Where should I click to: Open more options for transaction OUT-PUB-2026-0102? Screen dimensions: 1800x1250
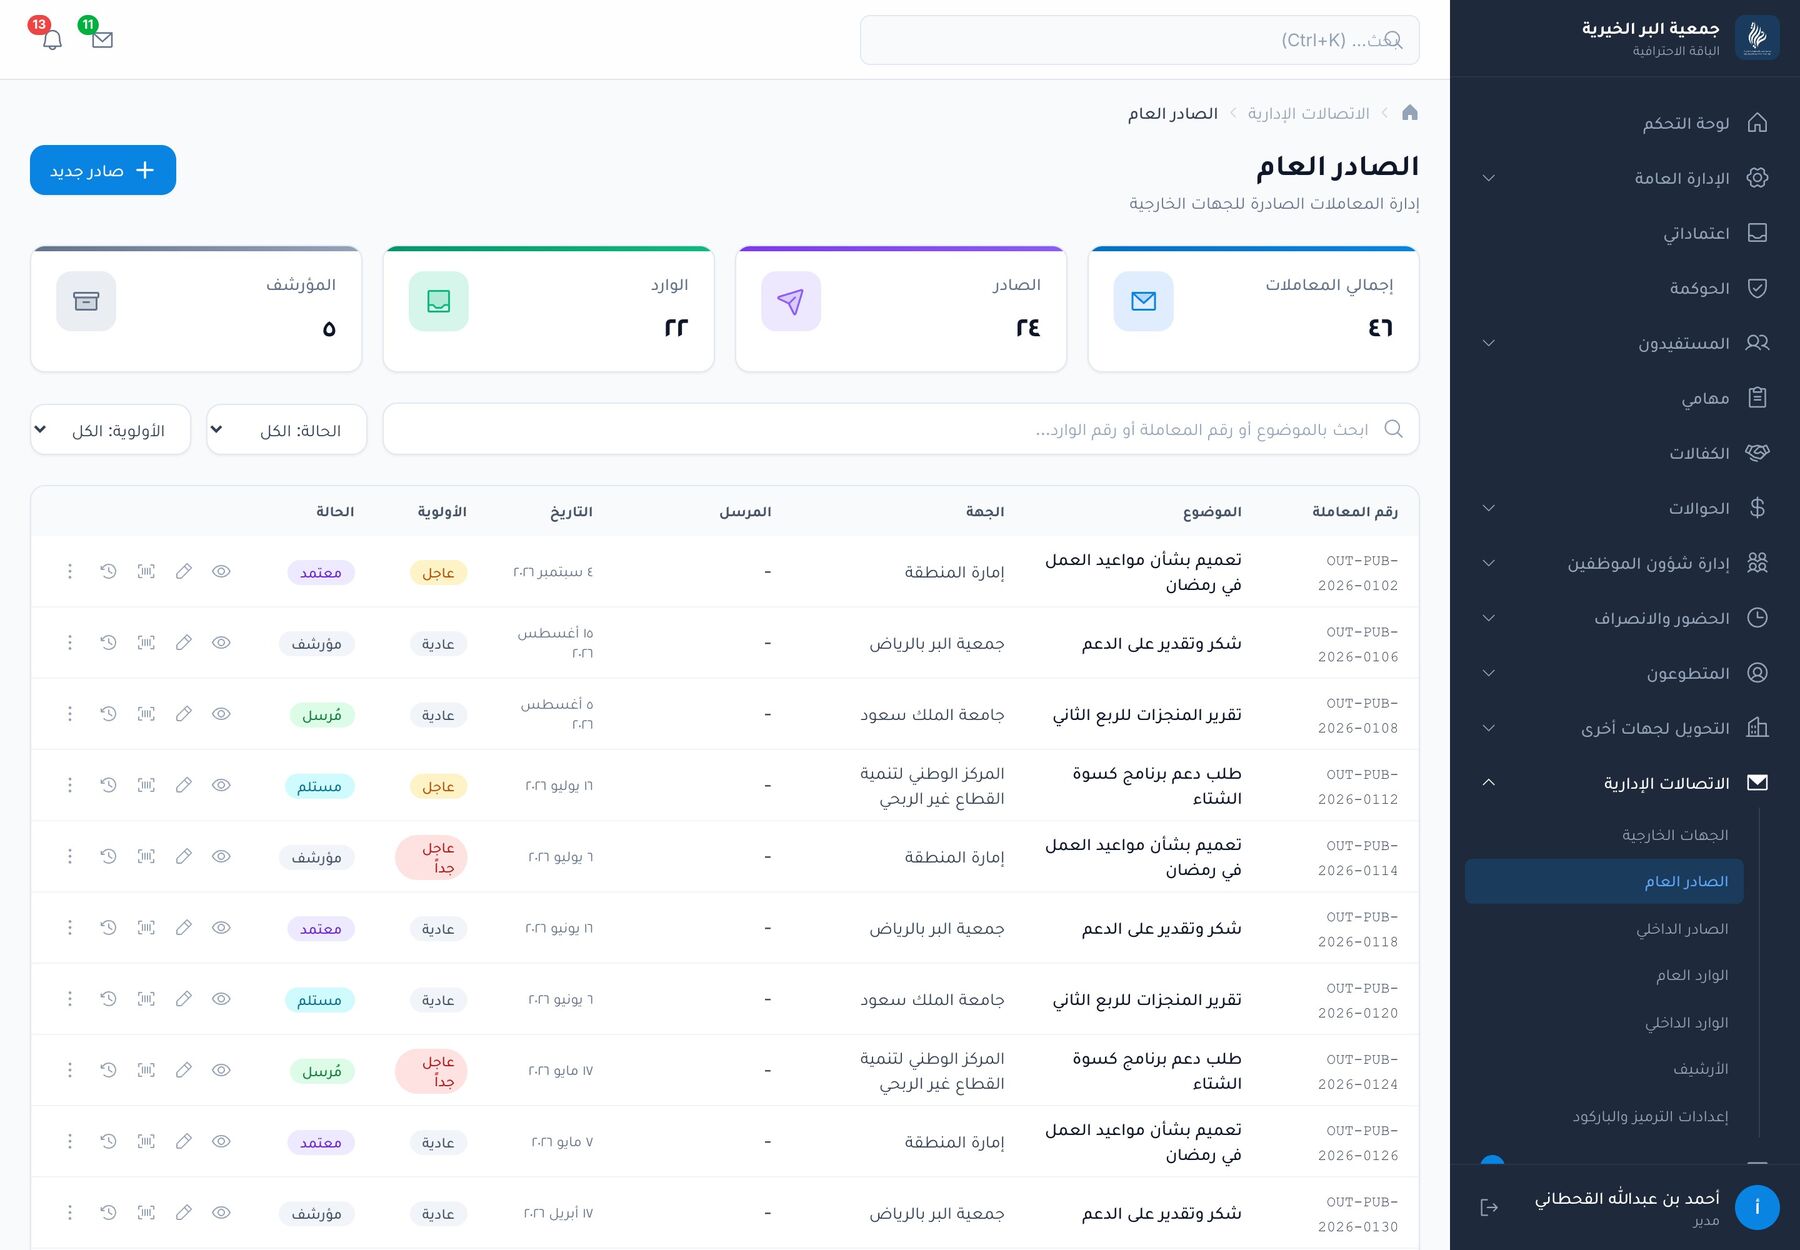70,571
